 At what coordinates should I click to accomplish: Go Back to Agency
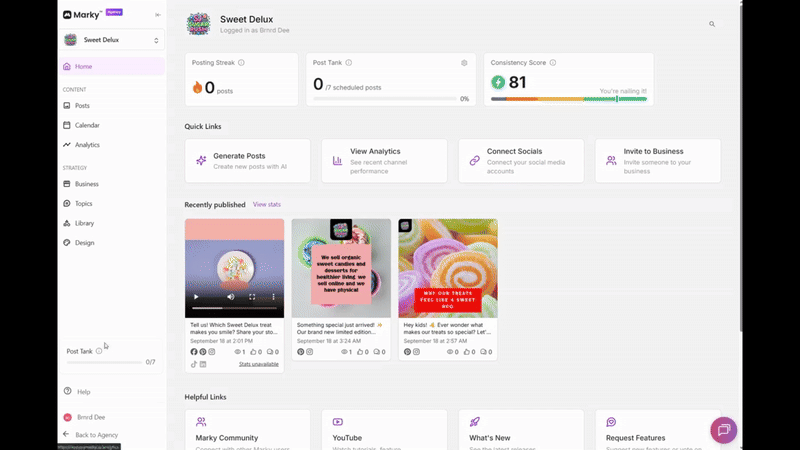[91, 435]
